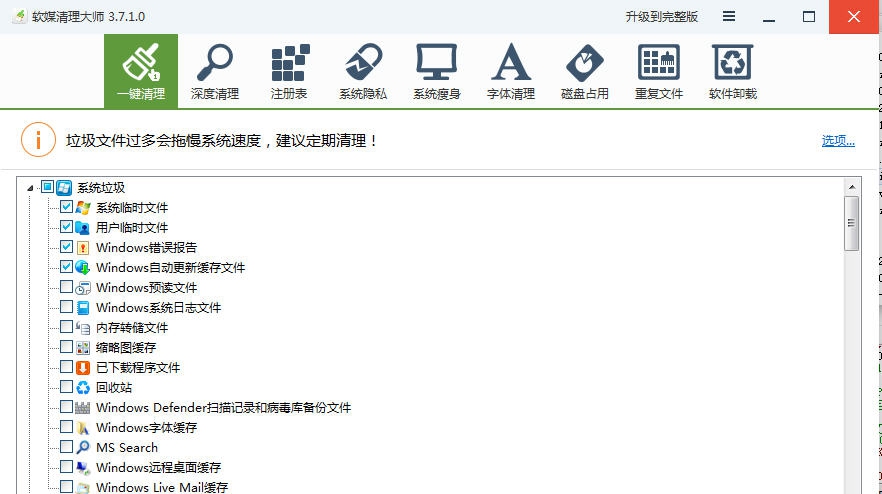Open the 选项... options link
This screenshot has height=494, width=882.
point(838,141)
